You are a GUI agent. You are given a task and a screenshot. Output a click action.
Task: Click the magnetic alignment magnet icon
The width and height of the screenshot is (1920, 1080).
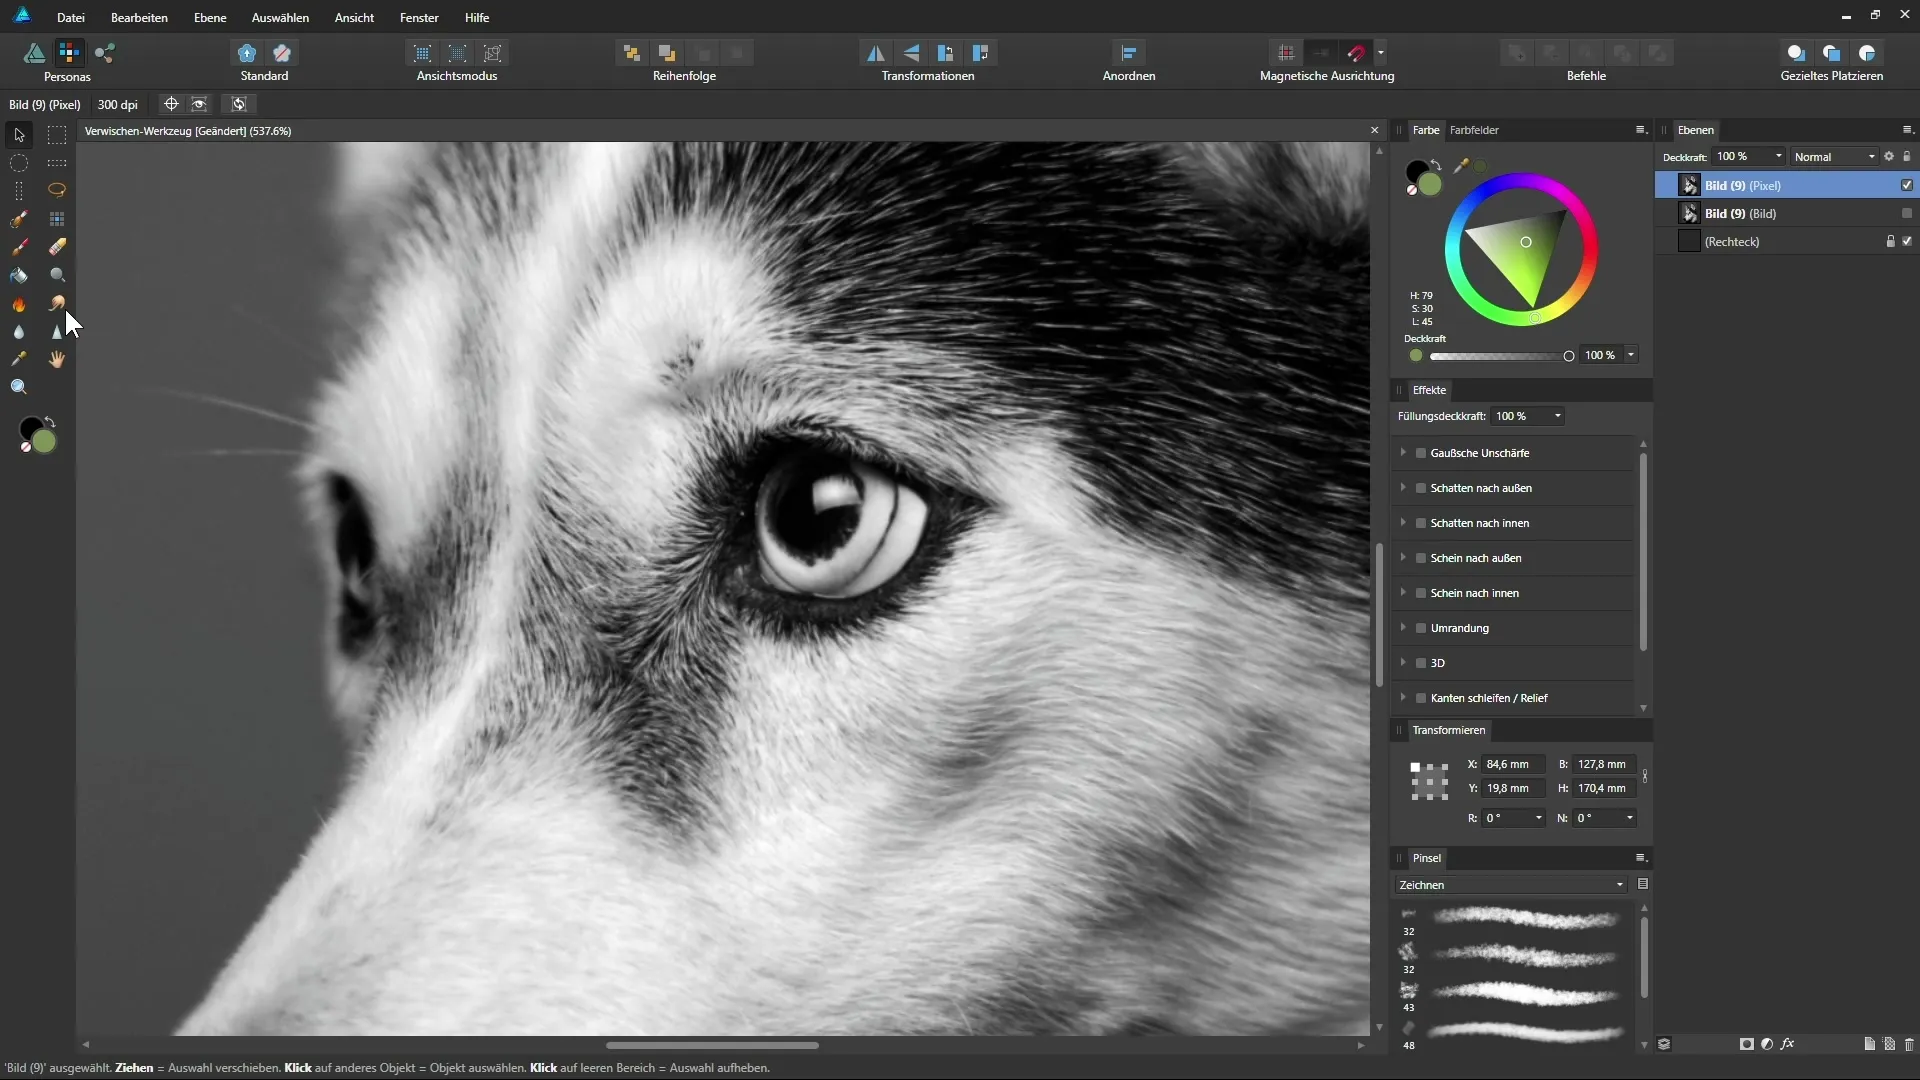[1356, 53]
